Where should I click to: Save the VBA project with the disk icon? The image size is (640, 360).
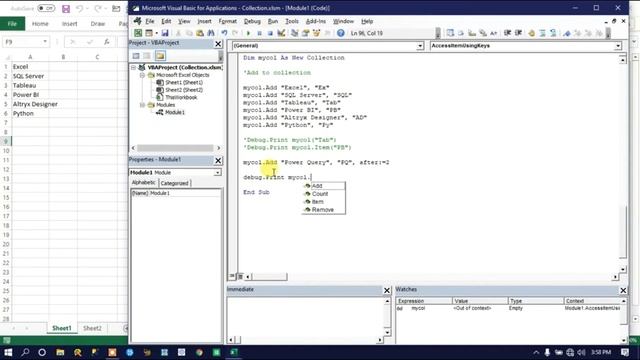pos(165,33)
